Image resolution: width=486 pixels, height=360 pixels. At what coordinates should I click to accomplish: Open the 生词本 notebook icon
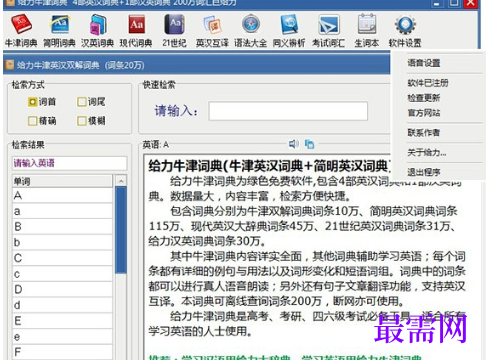click(367, 31)
